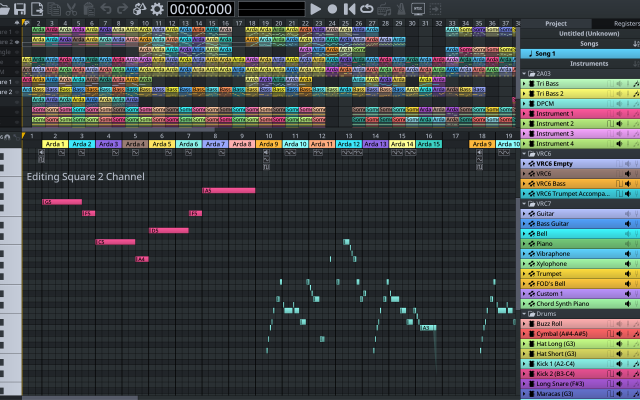Expand the Guitar instrument
The image size is (640, 400).
(x=524, y=214)
